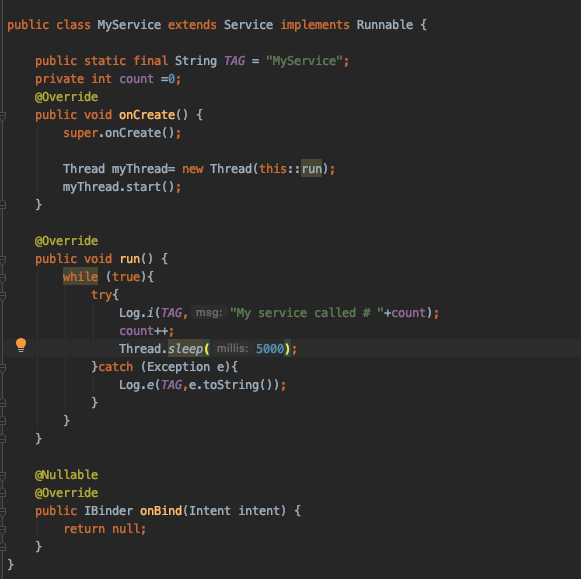Collapse the run() method fold marker
The height and width of the screenshot is (579, 581).
3,260
